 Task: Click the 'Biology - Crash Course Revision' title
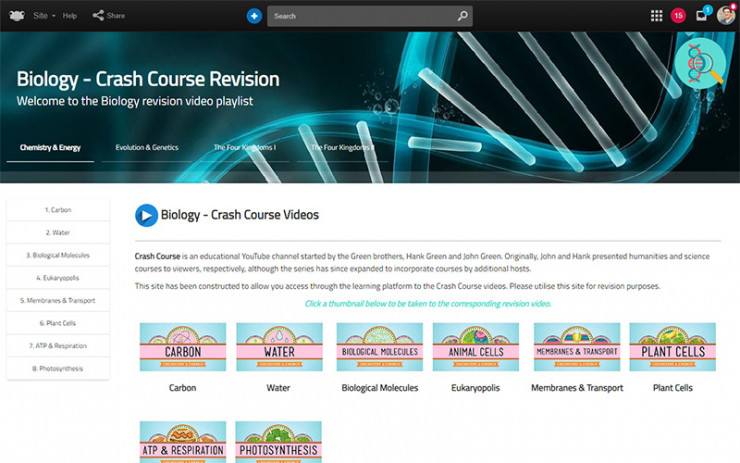pyautogui.click(x=148, y=79)
